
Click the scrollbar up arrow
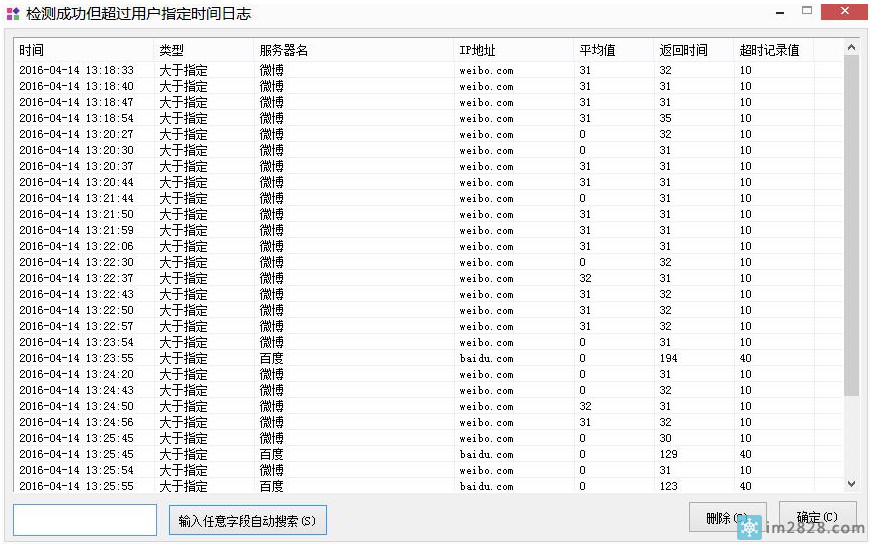(851, 47)
